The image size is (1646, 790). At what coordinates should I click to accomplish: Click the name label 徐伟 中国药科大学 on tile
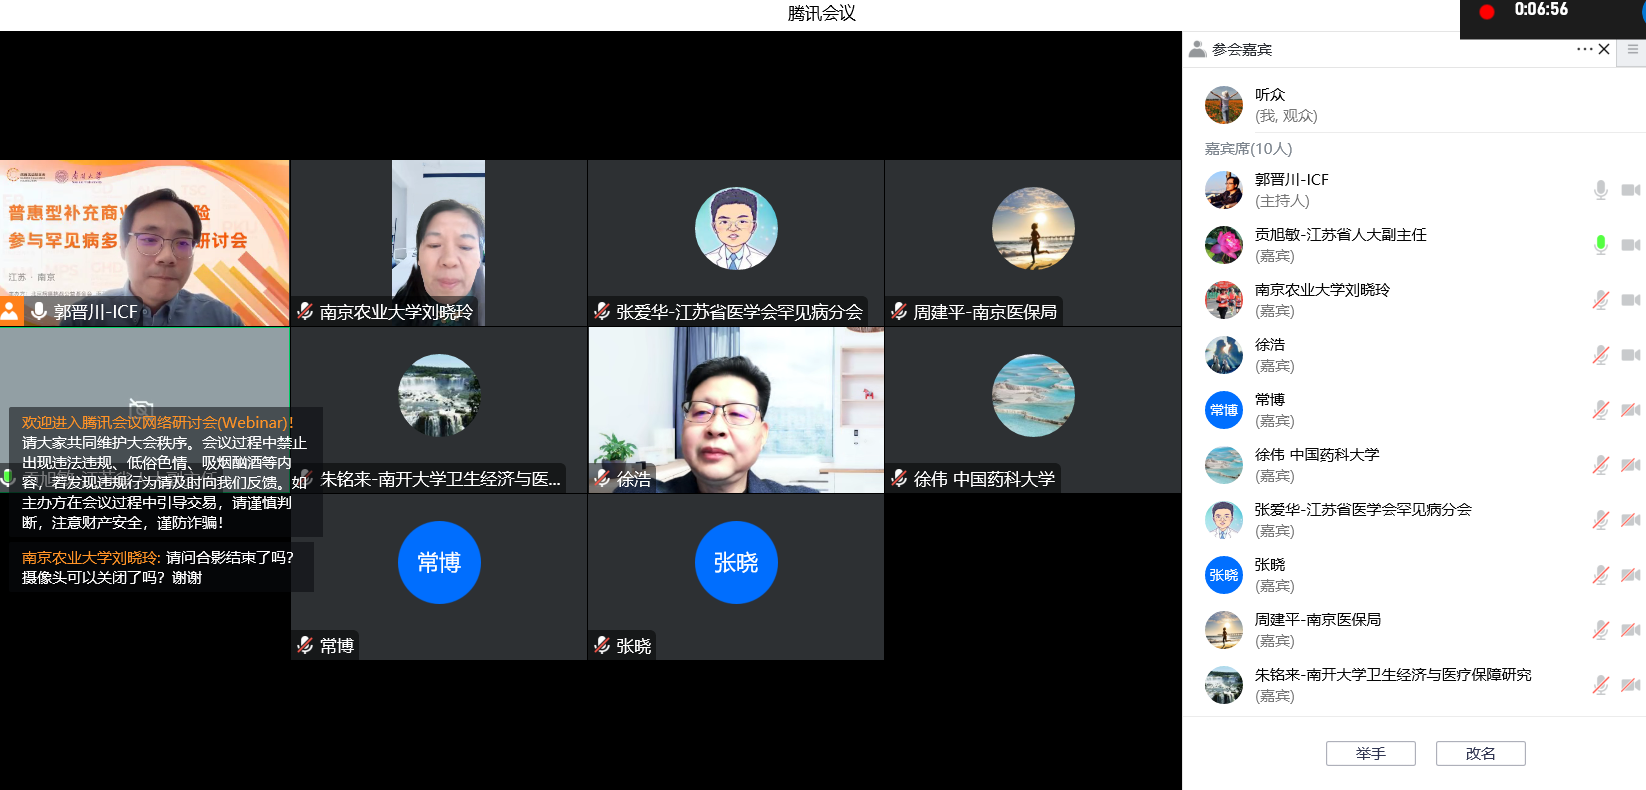pos(984,479)
